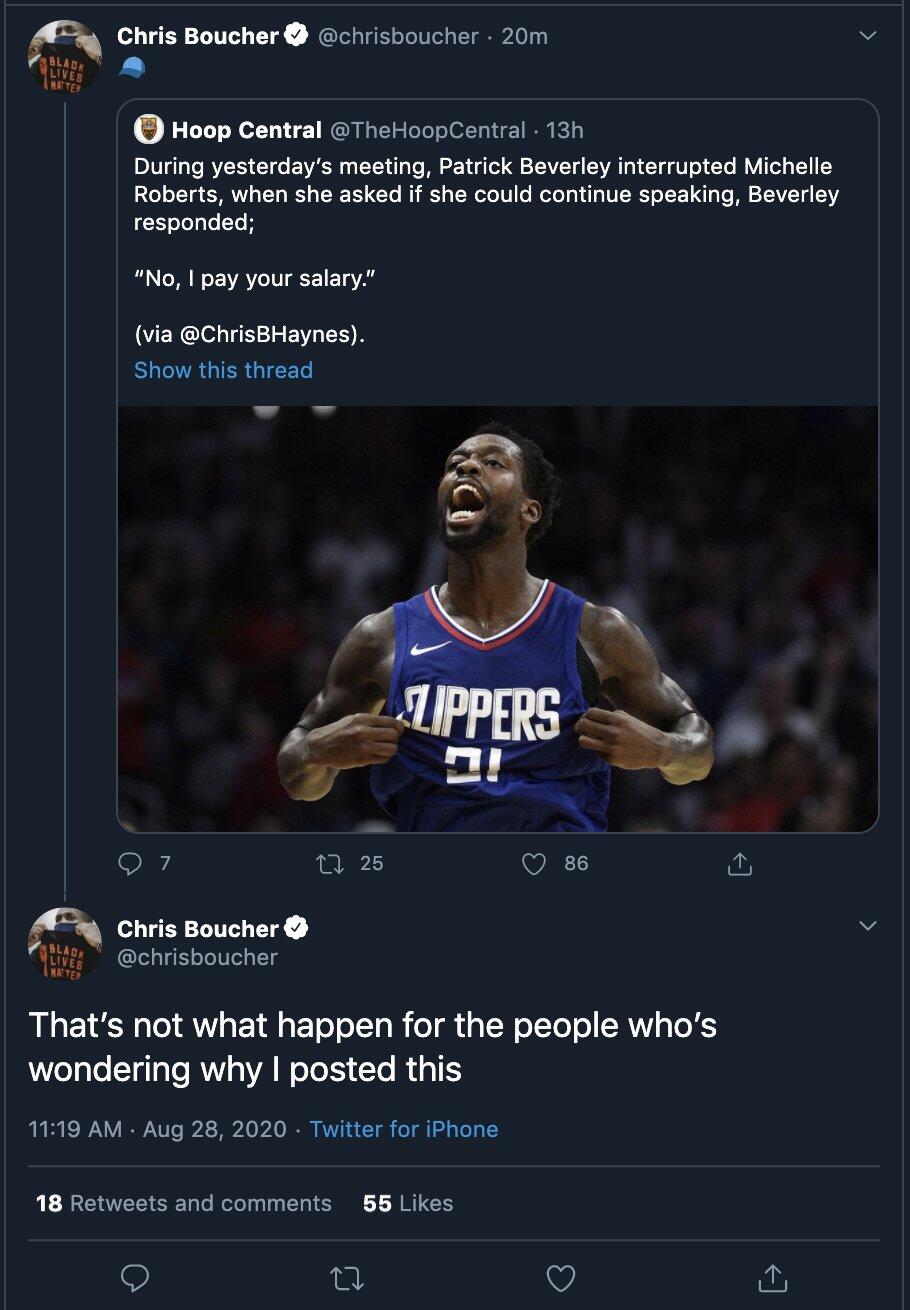Click the Hoop Central account name
The width and height of the screenshot is (910, 1310).
coord(246,130)
